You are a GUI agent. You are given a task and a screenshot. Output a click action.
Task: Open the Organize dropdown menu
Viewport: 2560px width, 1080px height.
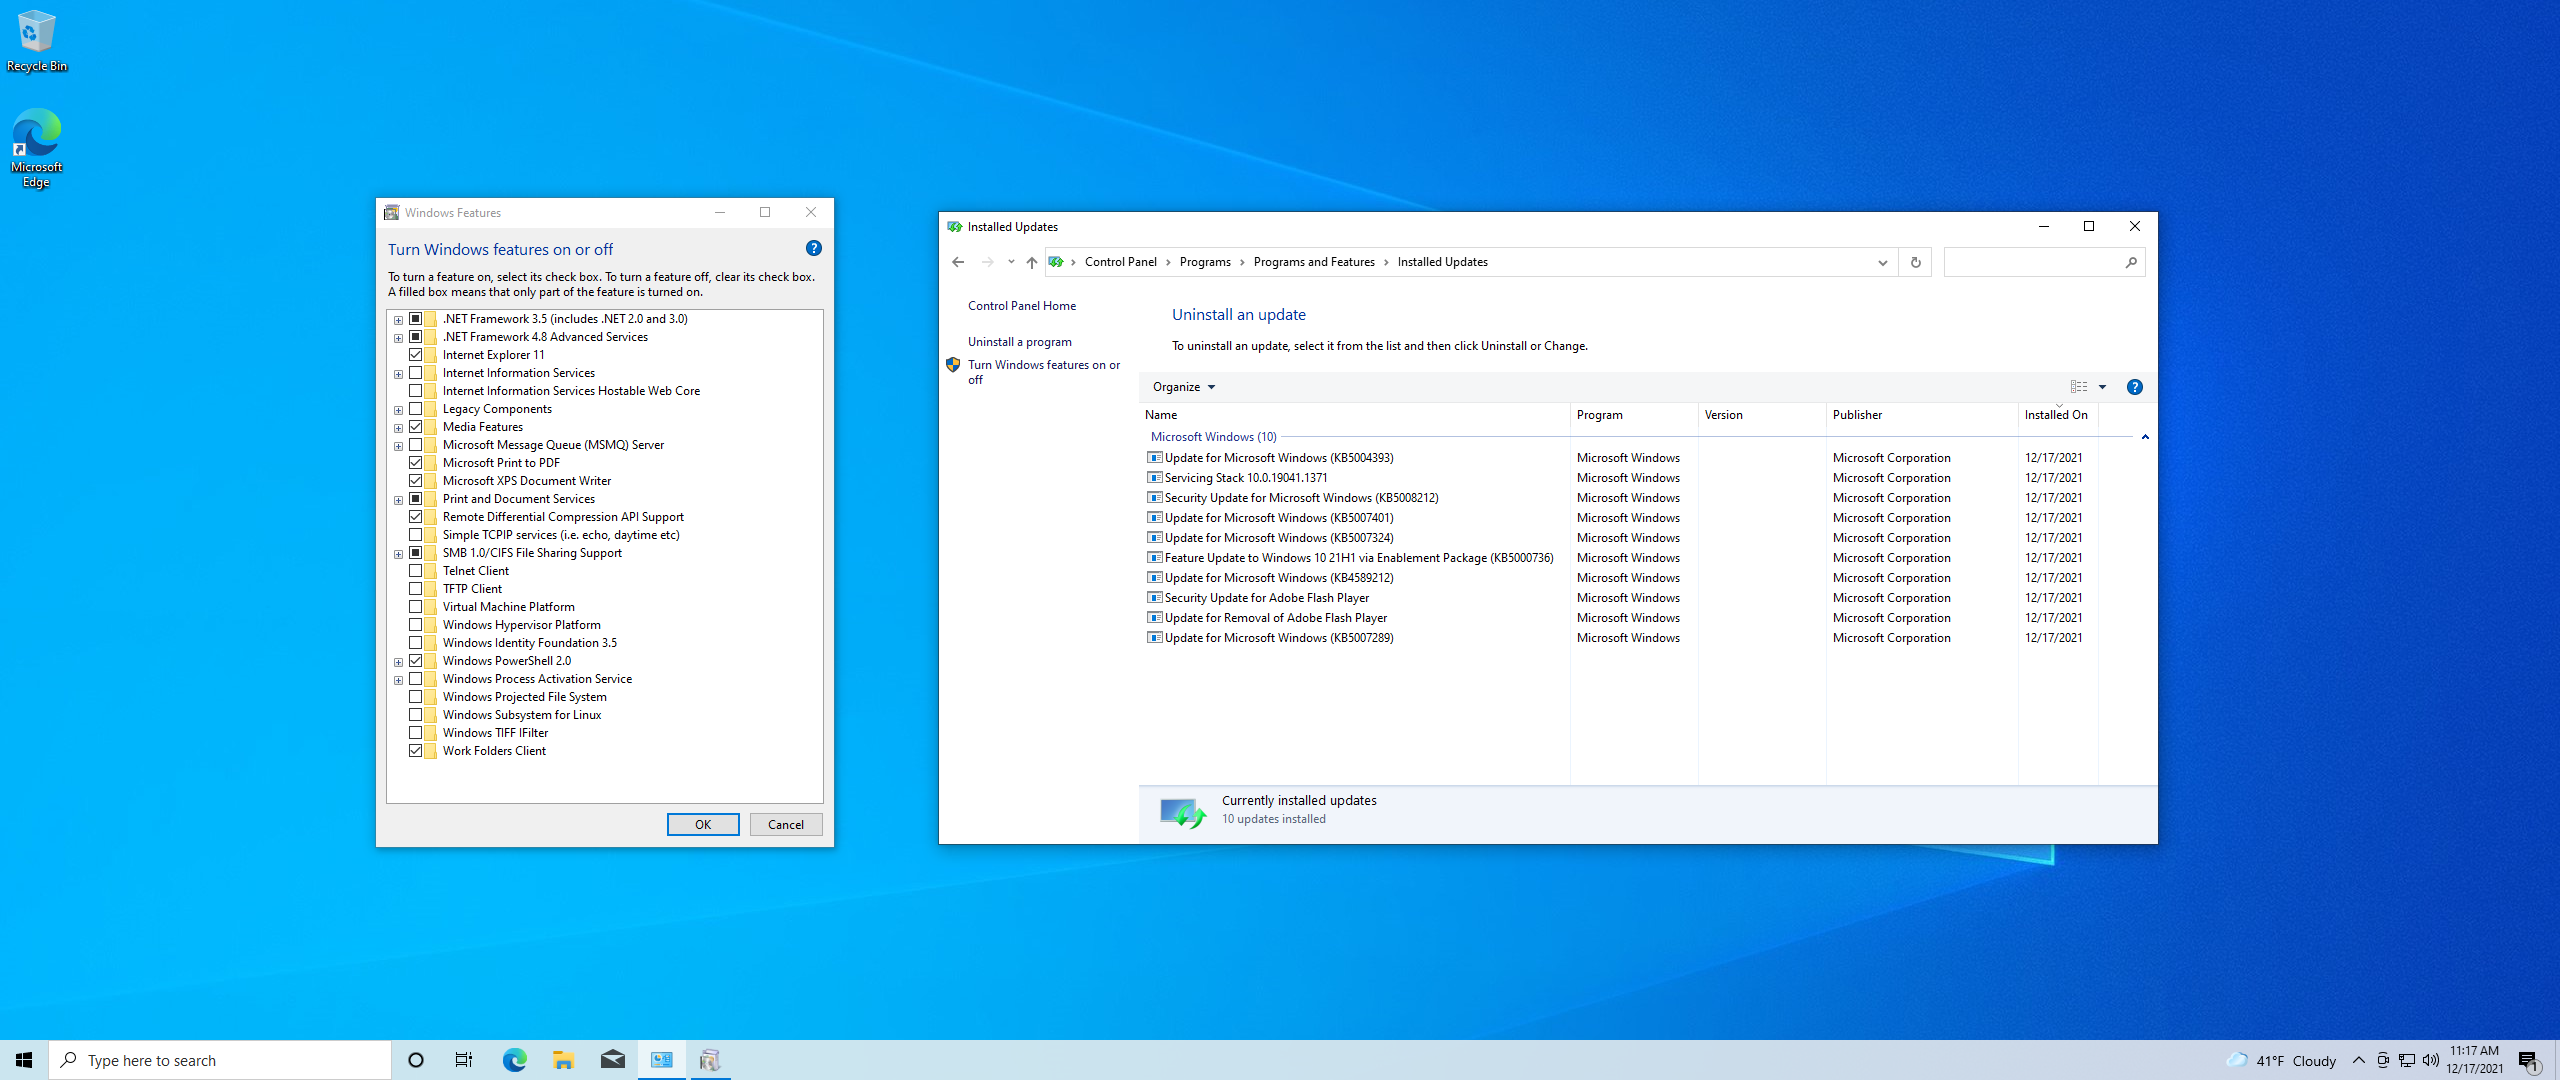click(1184, 387)
